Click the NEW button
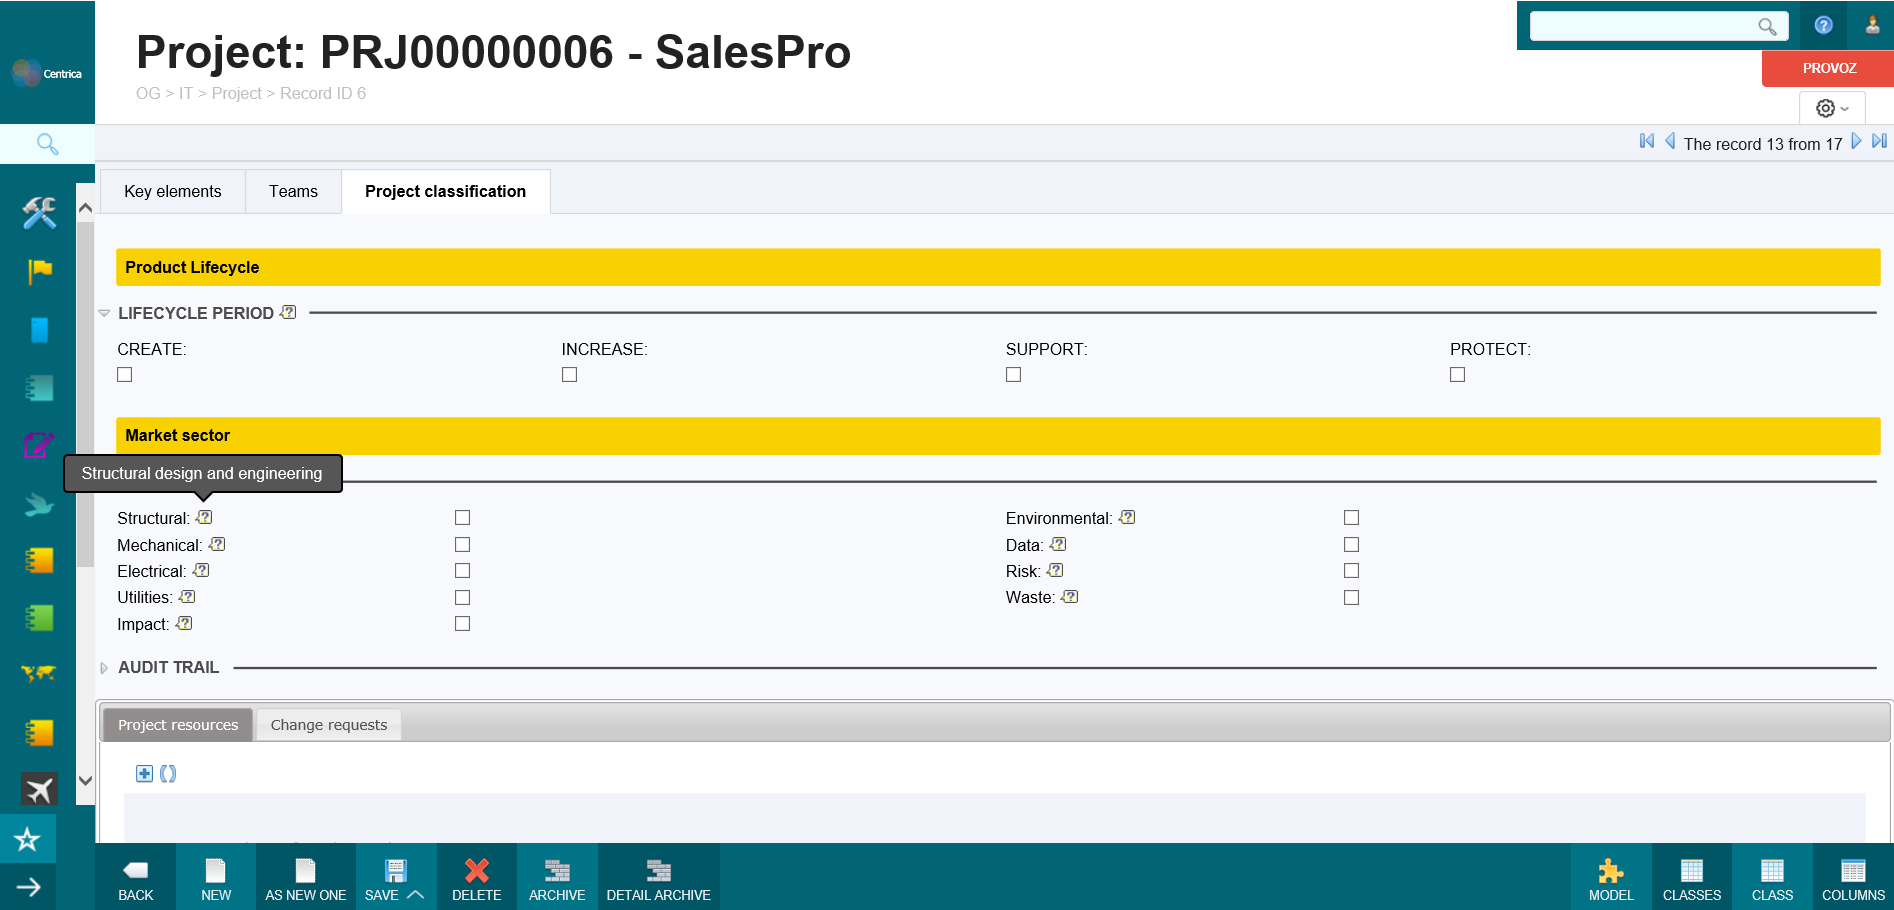 pyautogui.click(x=216, y=878)
